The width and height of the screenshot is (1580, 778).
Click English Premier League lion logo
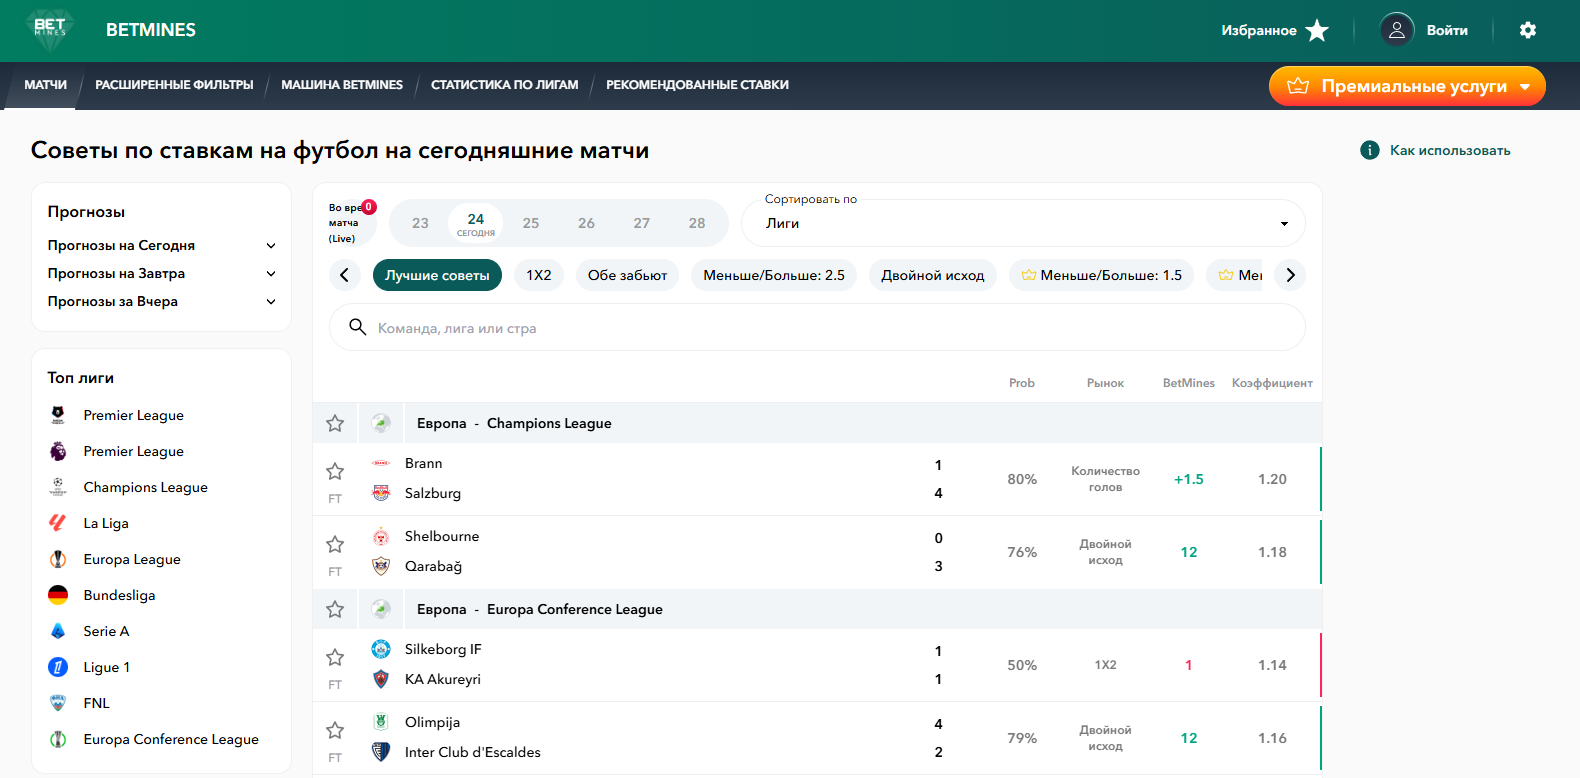pos(58,451)
